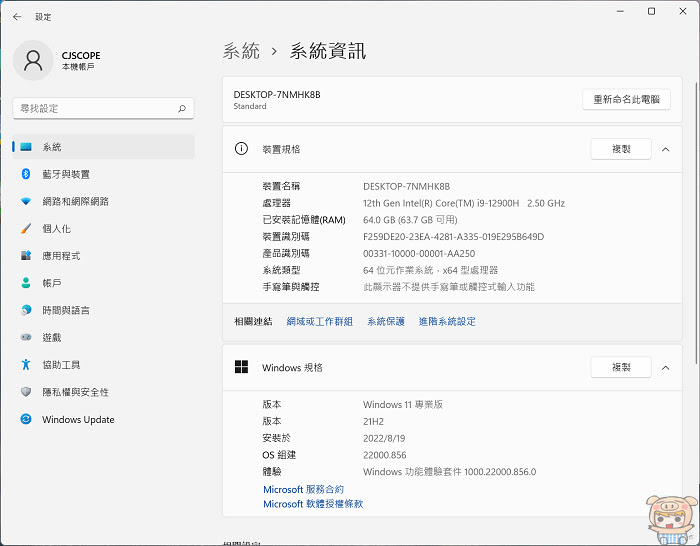Click the back arrow icon
The height and width of the screenshot is (546, 700).
17,17
